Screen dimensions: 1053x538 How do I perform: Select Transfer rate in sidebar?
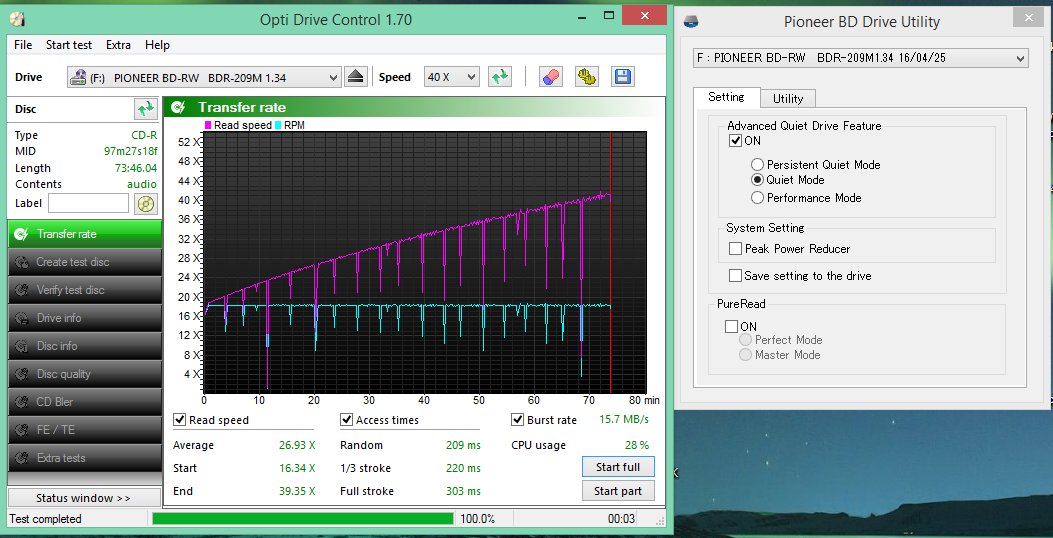[x=85, y=234]
